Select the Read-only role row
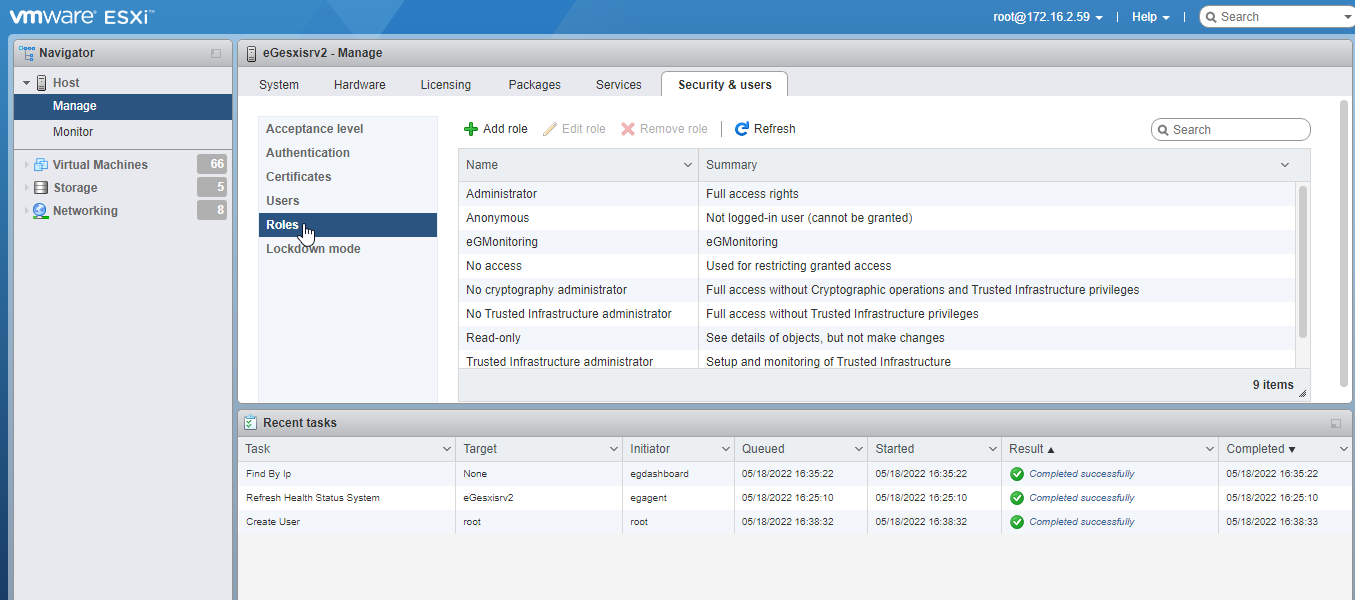Image resolution: width=1355 pixels, height=600 pixels. pos(877,338)
